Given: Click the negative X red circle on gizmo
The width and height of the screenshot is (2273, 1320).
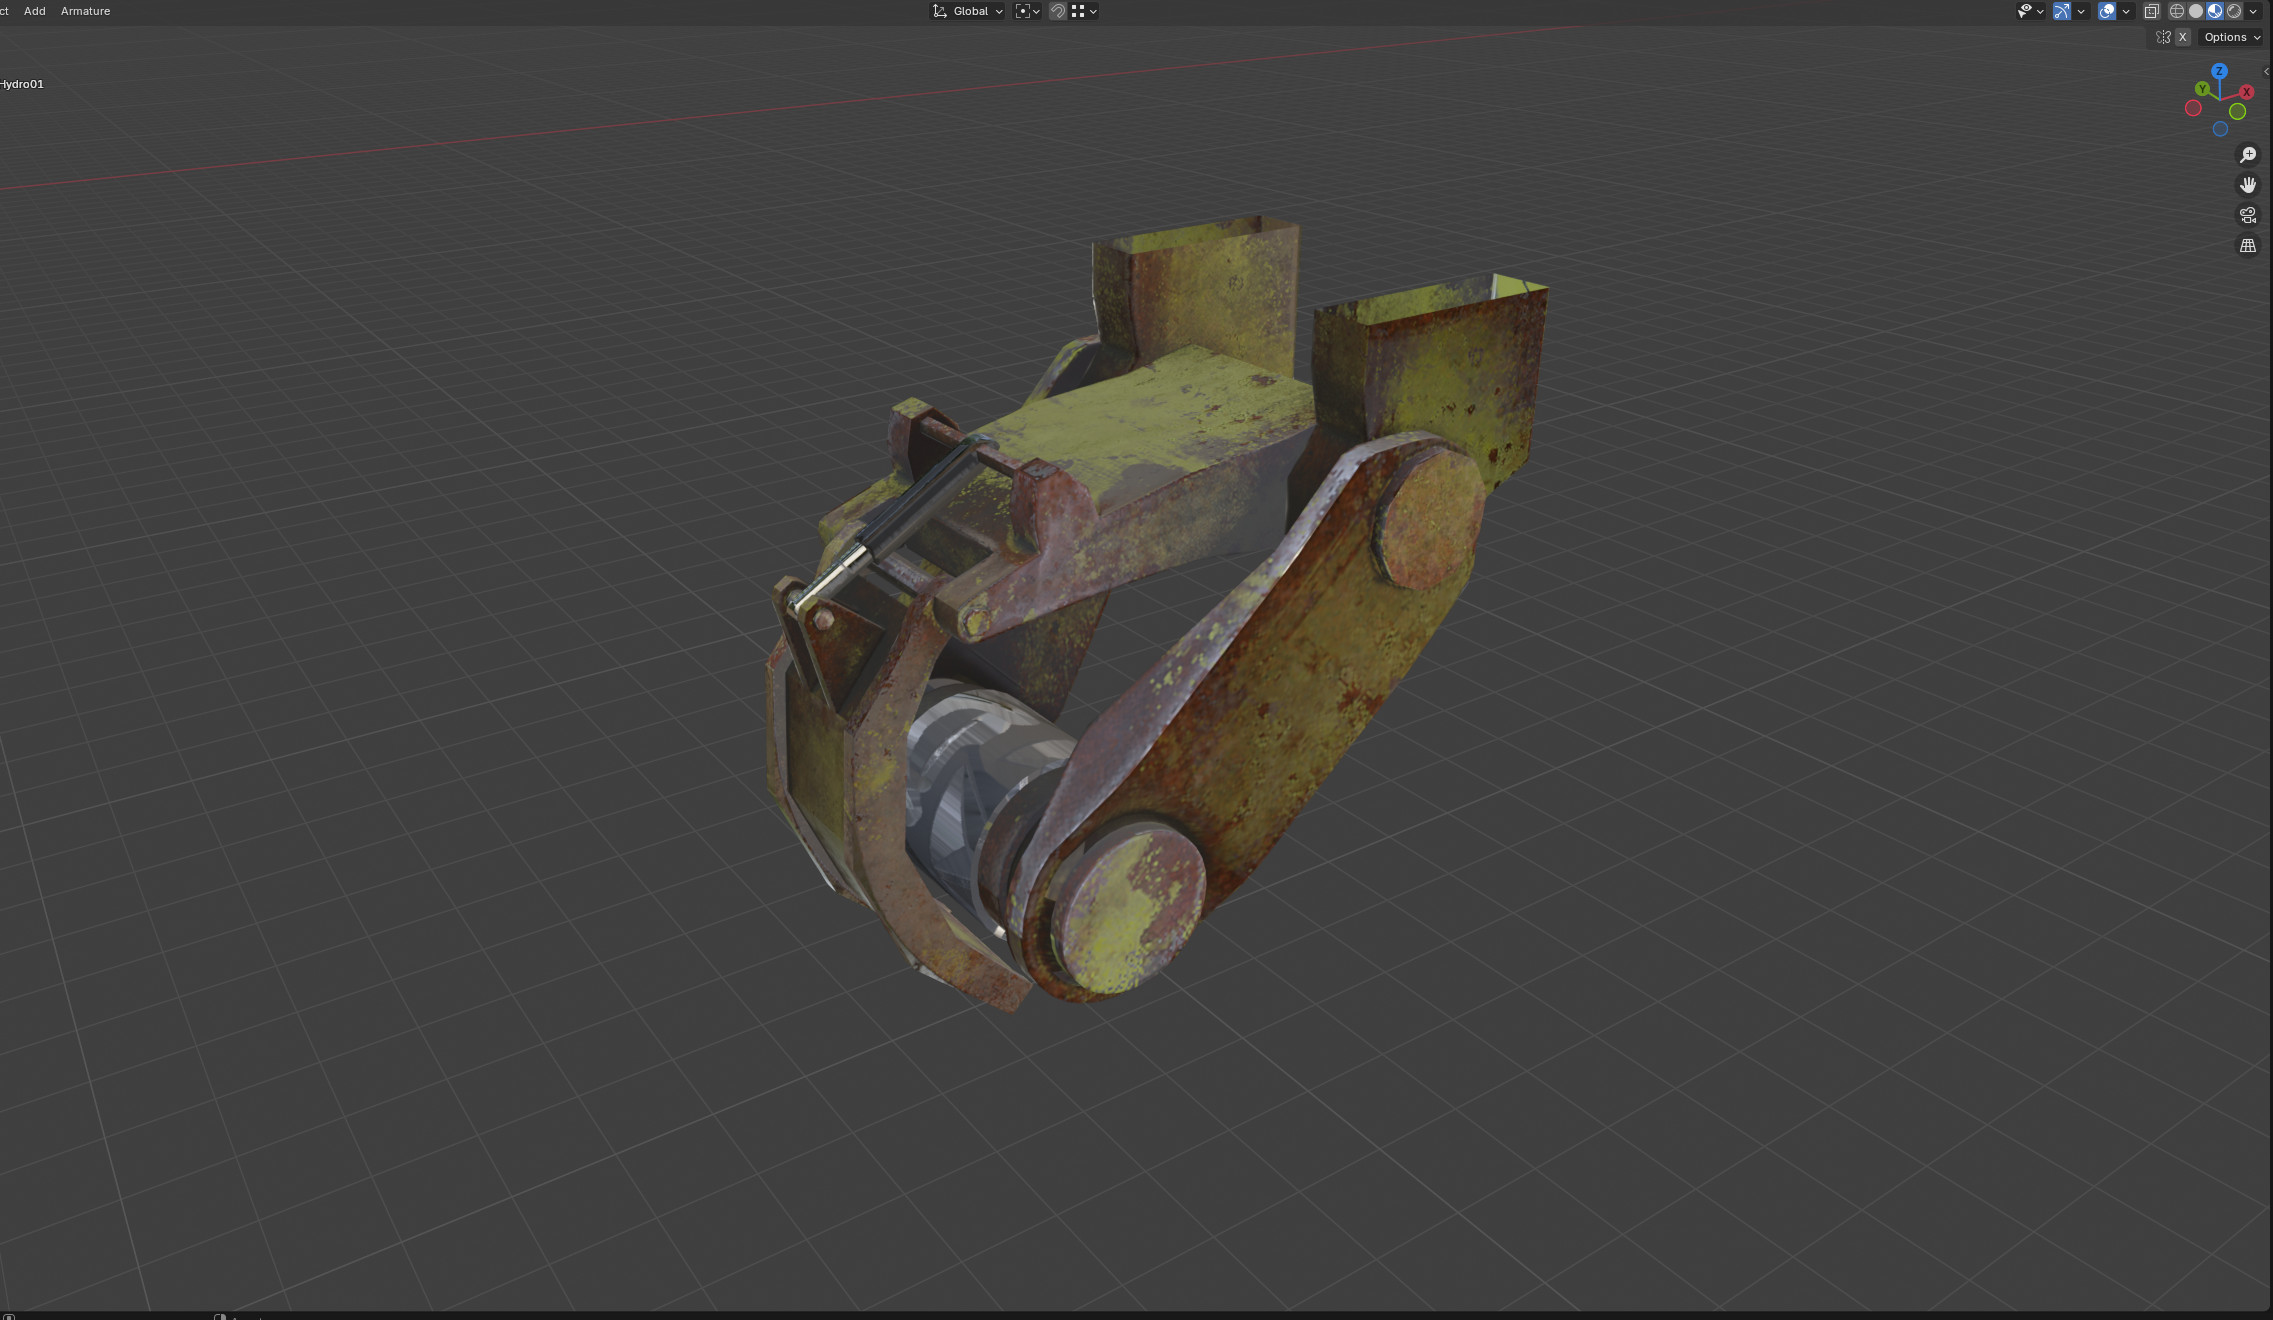Looking at the screenshot, I should (2193, 108).
